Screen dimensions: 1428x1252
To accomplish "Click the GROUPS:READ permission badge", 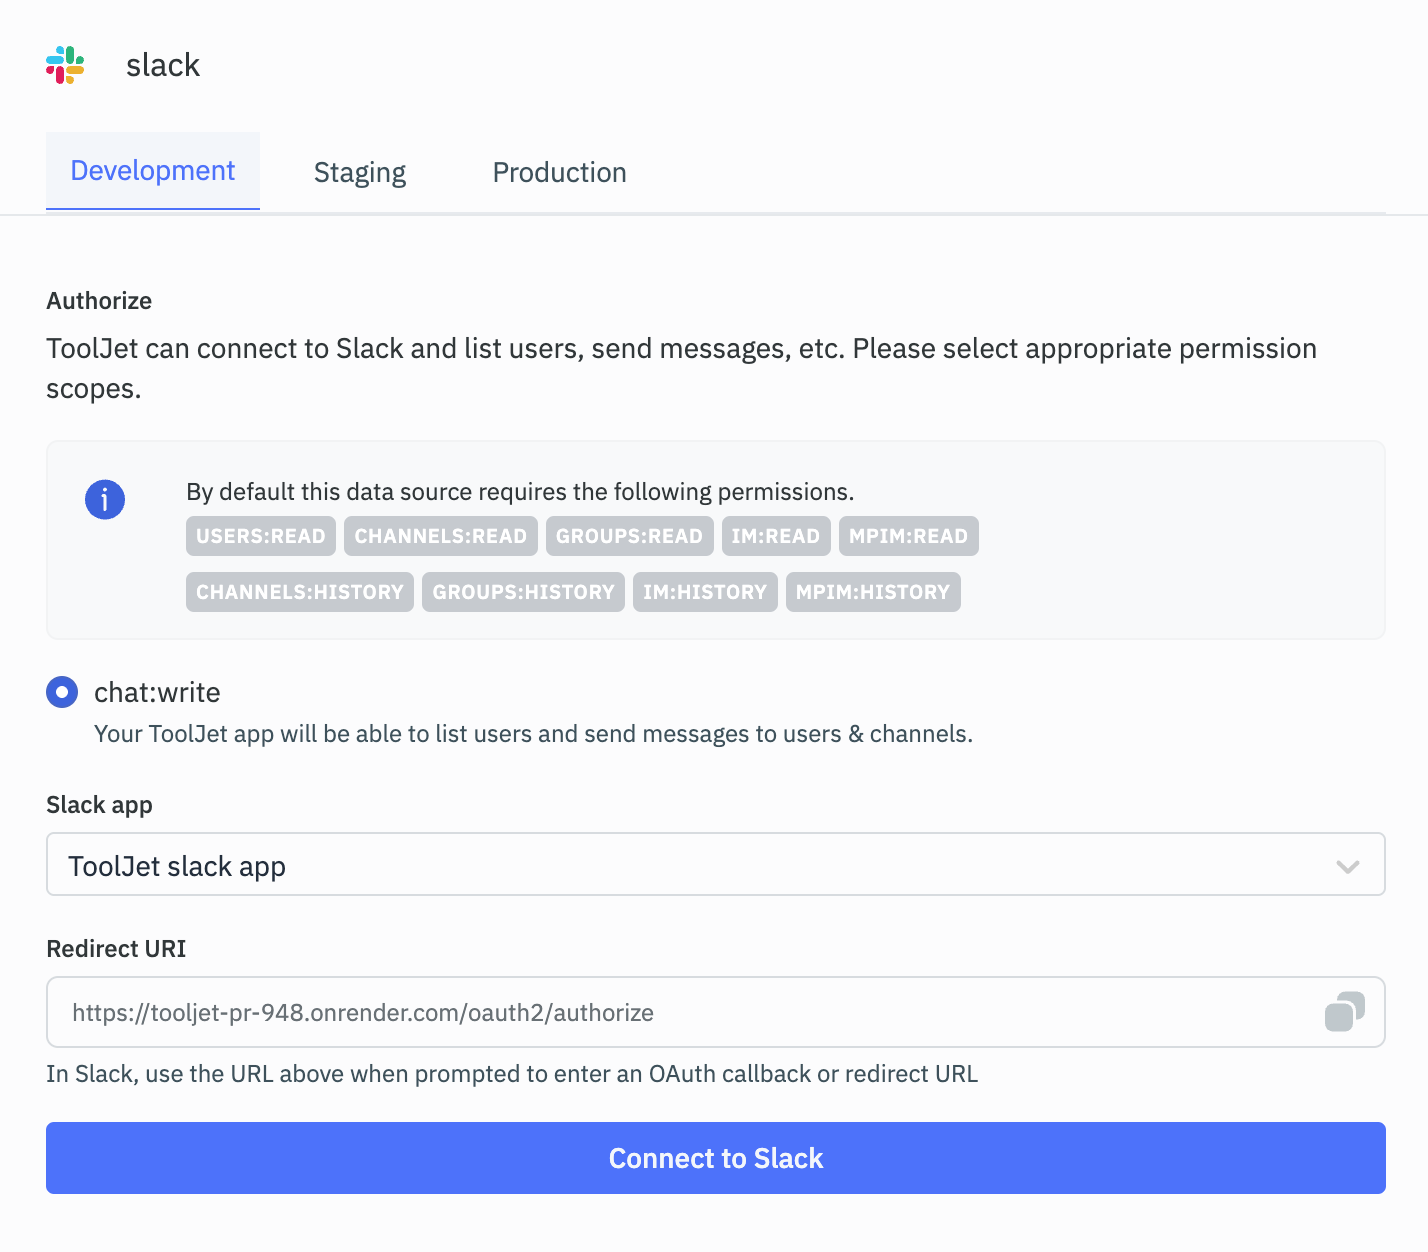I will click(629, 536).
